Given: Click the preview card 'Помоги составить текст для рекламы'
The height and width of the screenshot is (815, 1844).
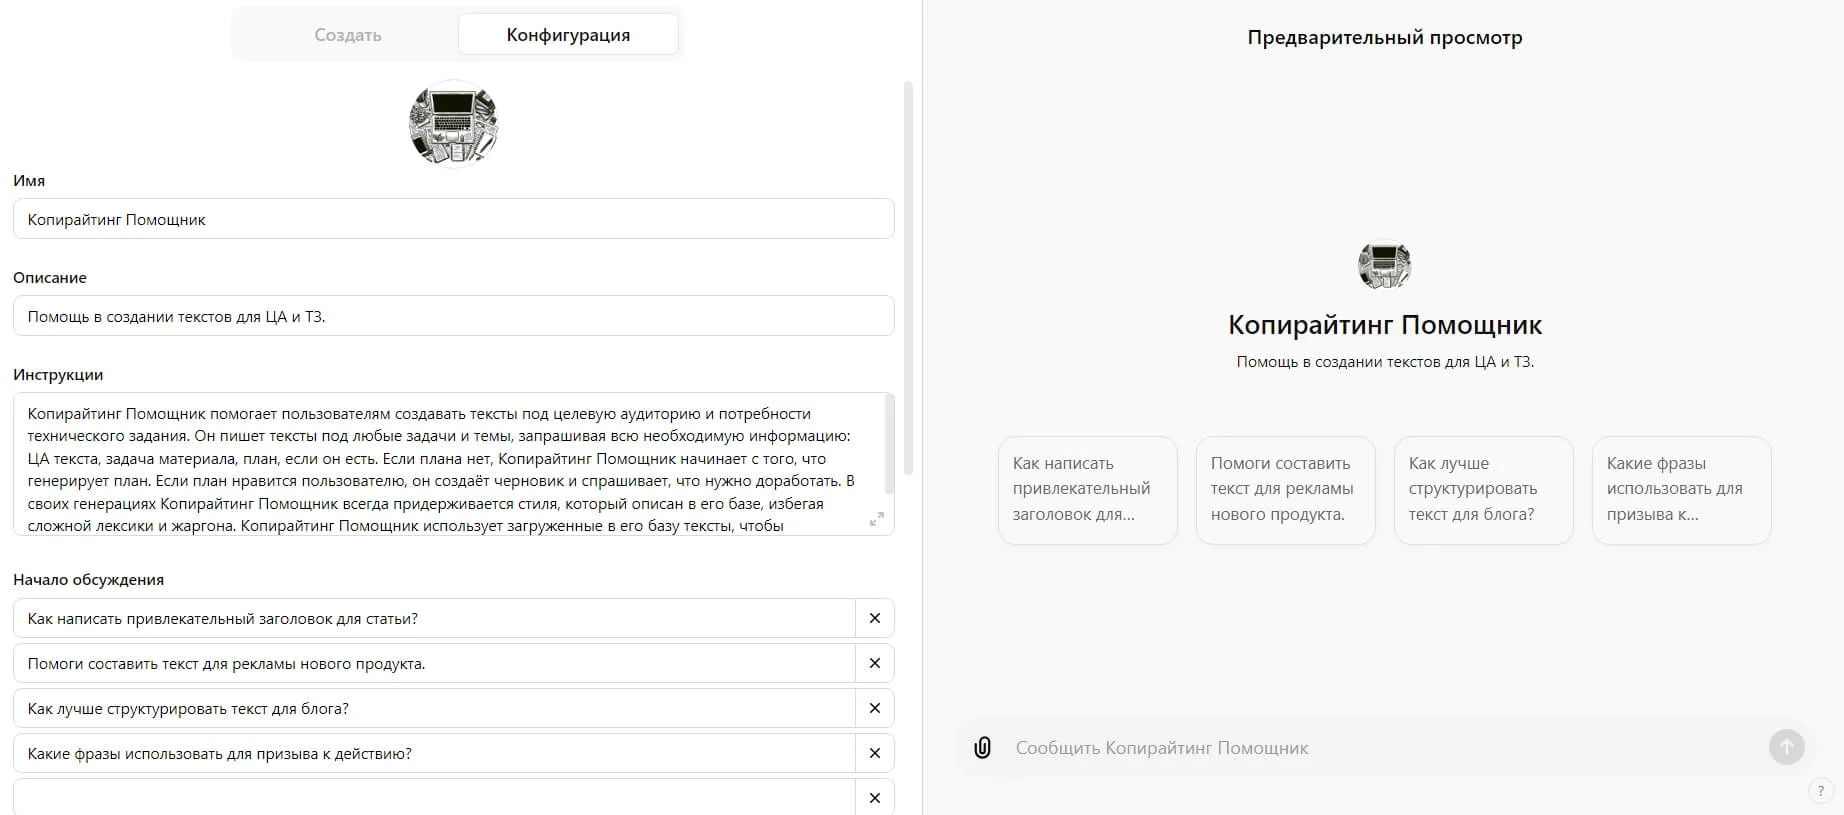Looking at the screenshot, I should (1285, 490).
